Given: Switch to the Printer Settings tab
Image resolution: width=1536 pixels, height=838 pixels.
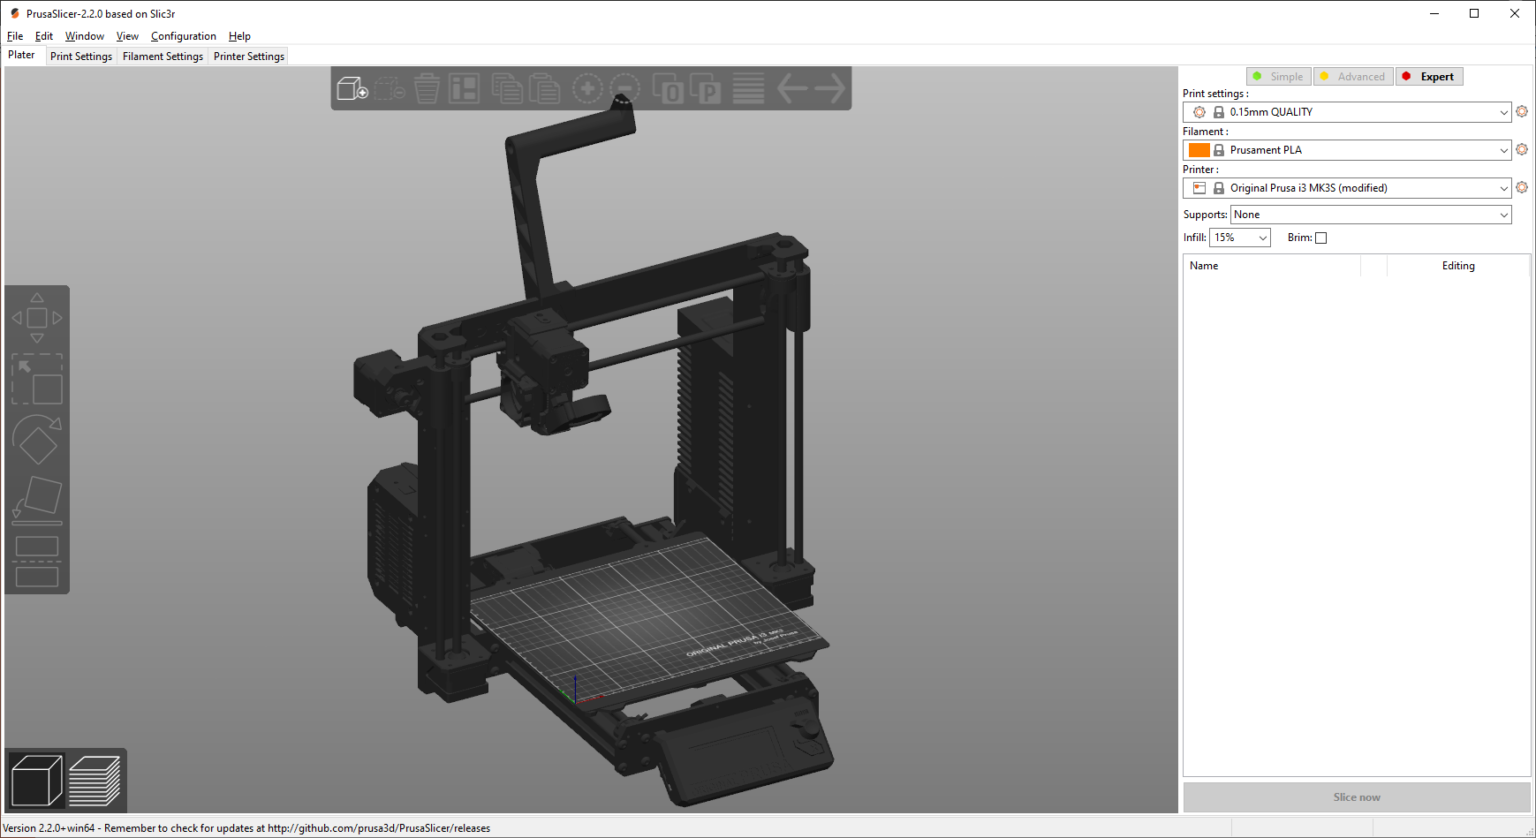Looking at the screenshot, I should (248, 56).
